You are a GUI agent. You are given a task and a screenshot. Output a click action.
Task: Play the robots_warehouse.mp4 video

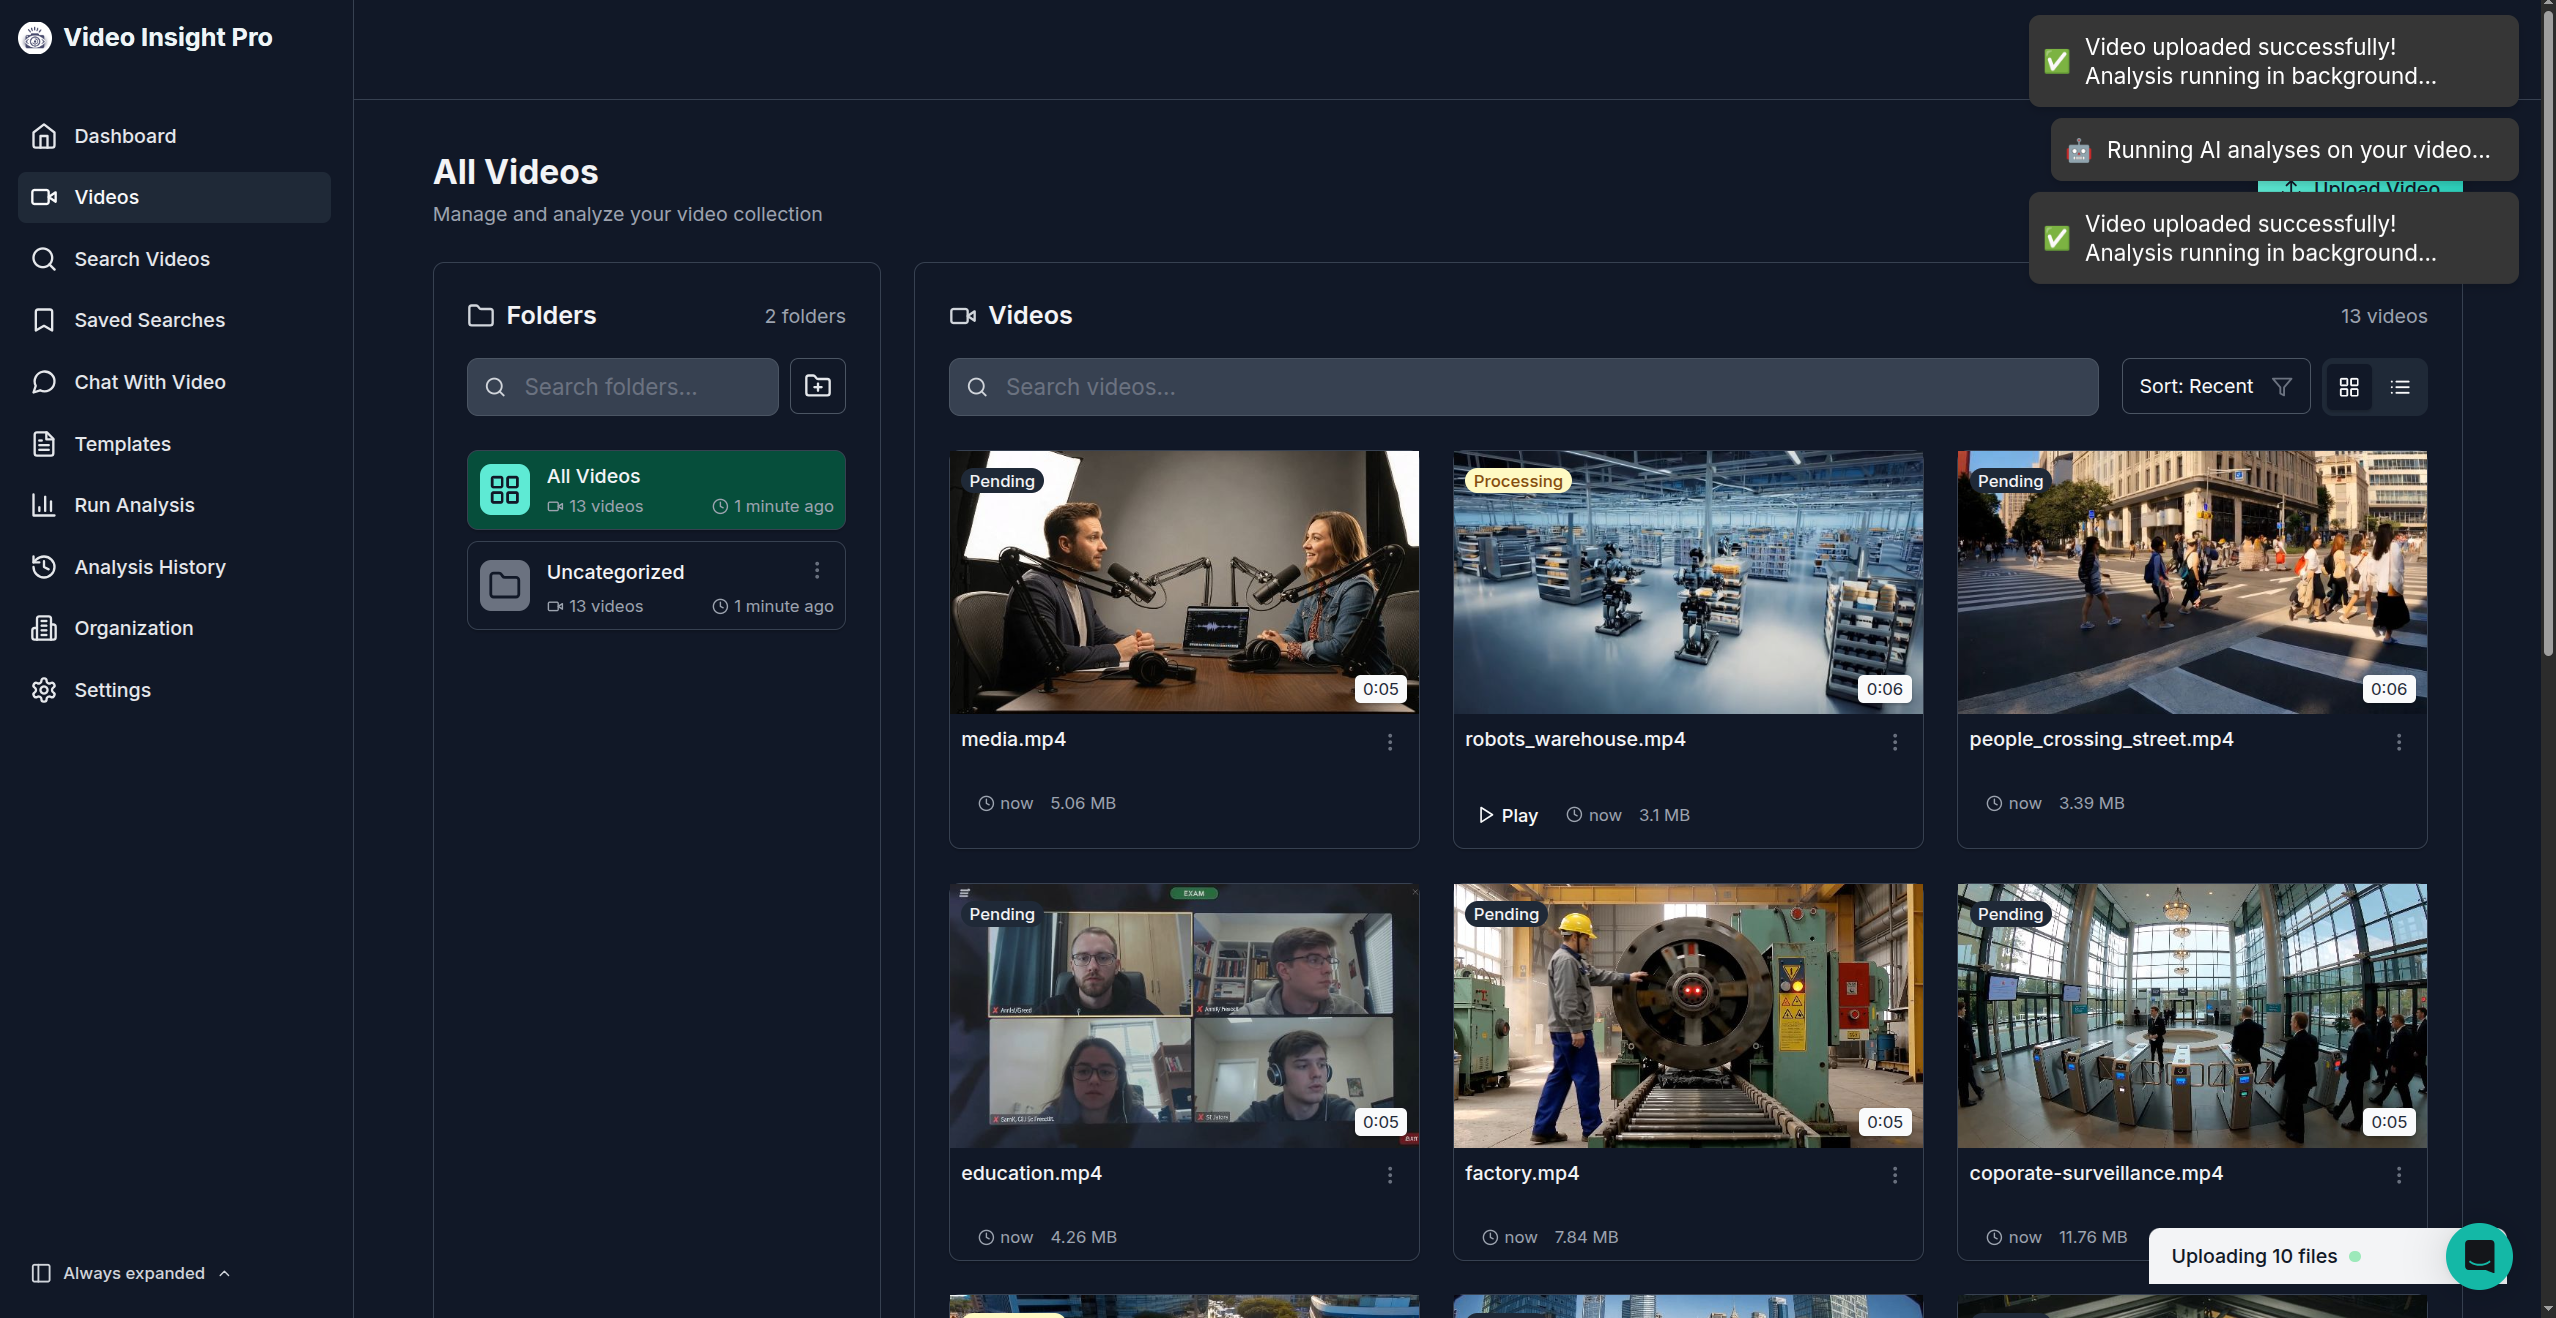1506,814
